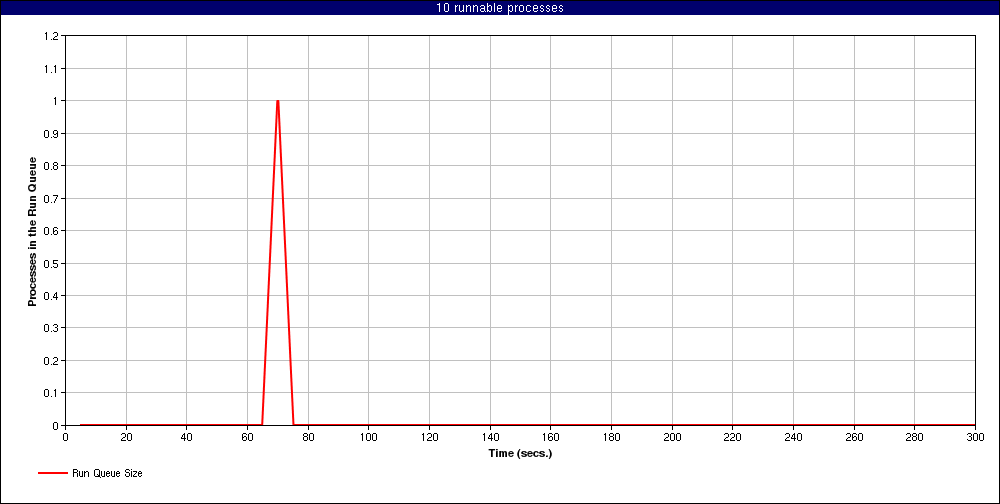The image size is (1000, 504).
Task: Click y-axis label 0.6
Action: [51, 231]
